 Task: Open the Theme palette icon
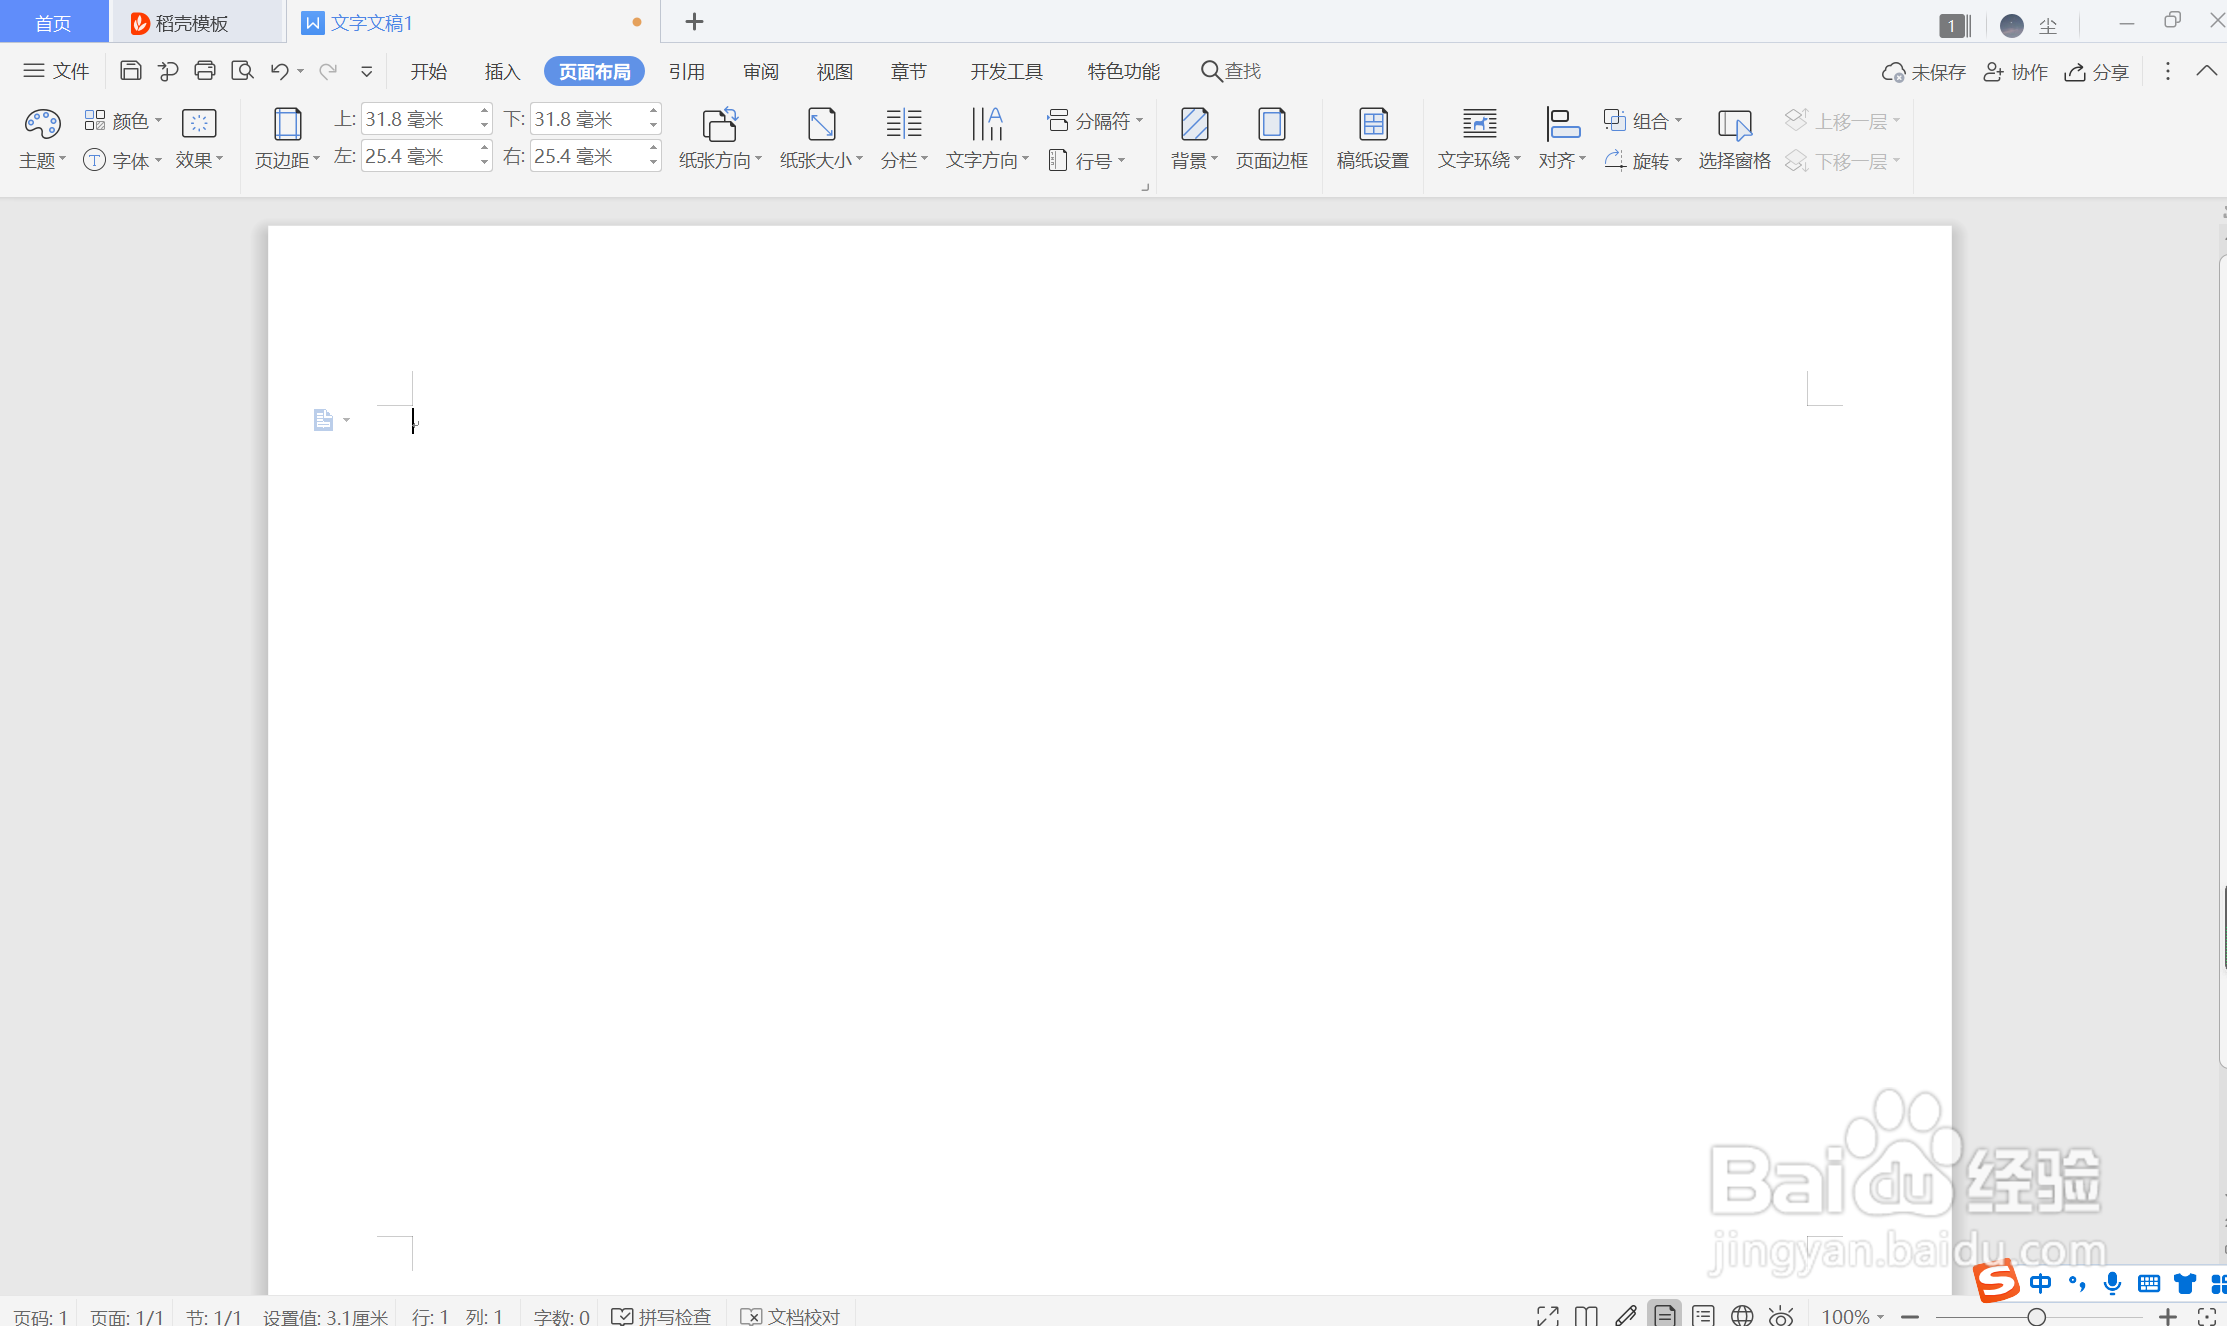[x=42, y=124]
